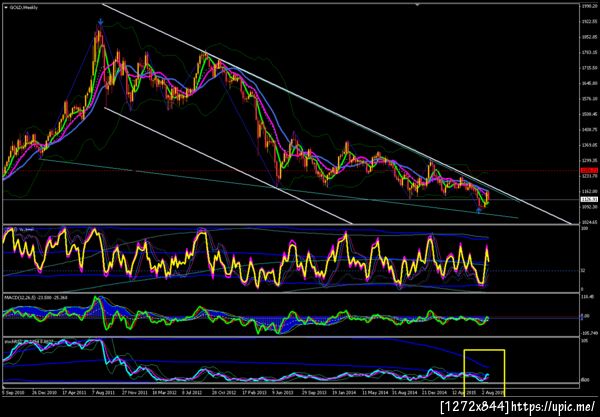Click the 1162.00 value on the price scale
The image size is (600, 417).
pos(589,191)
